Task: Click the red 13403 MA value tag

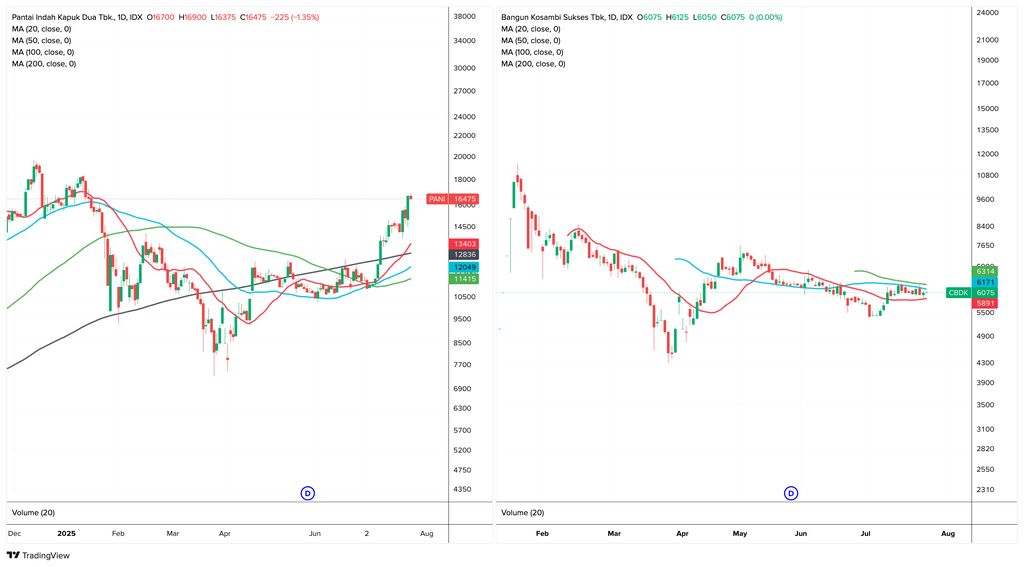Action: [464, 244]
